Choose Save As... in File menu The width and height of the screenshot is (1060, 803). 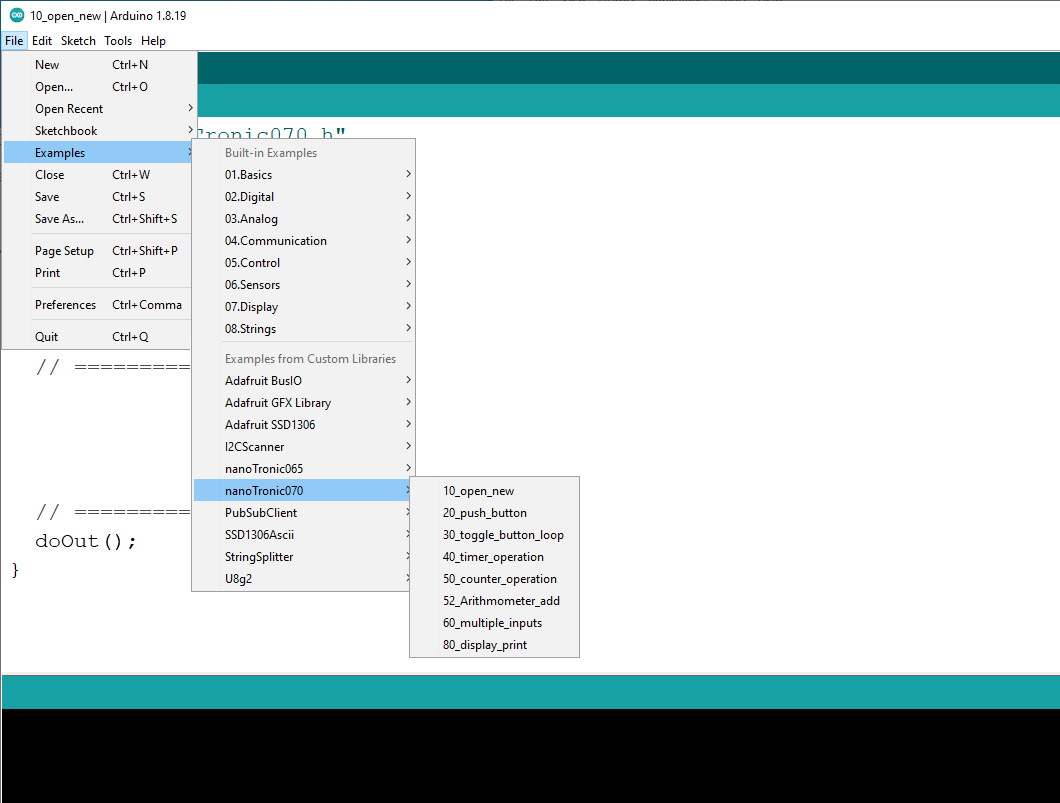point(60,219)
